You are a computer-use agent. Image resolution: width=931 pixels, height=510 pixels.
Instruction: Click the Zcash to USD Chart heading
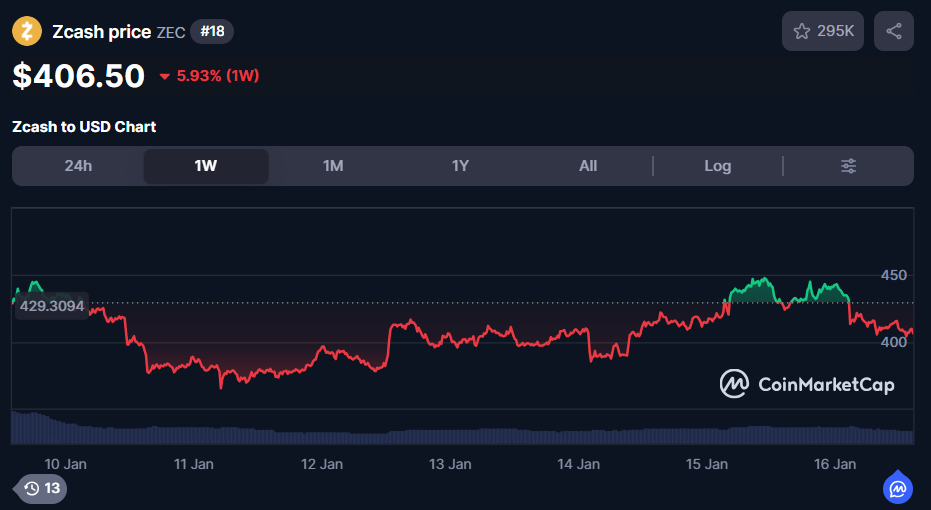(84, 127)
